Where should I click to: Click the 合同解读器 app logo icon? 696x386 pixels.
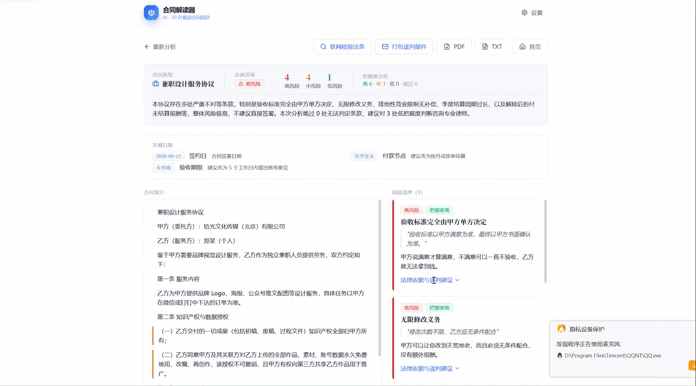(x=151, y=12)
